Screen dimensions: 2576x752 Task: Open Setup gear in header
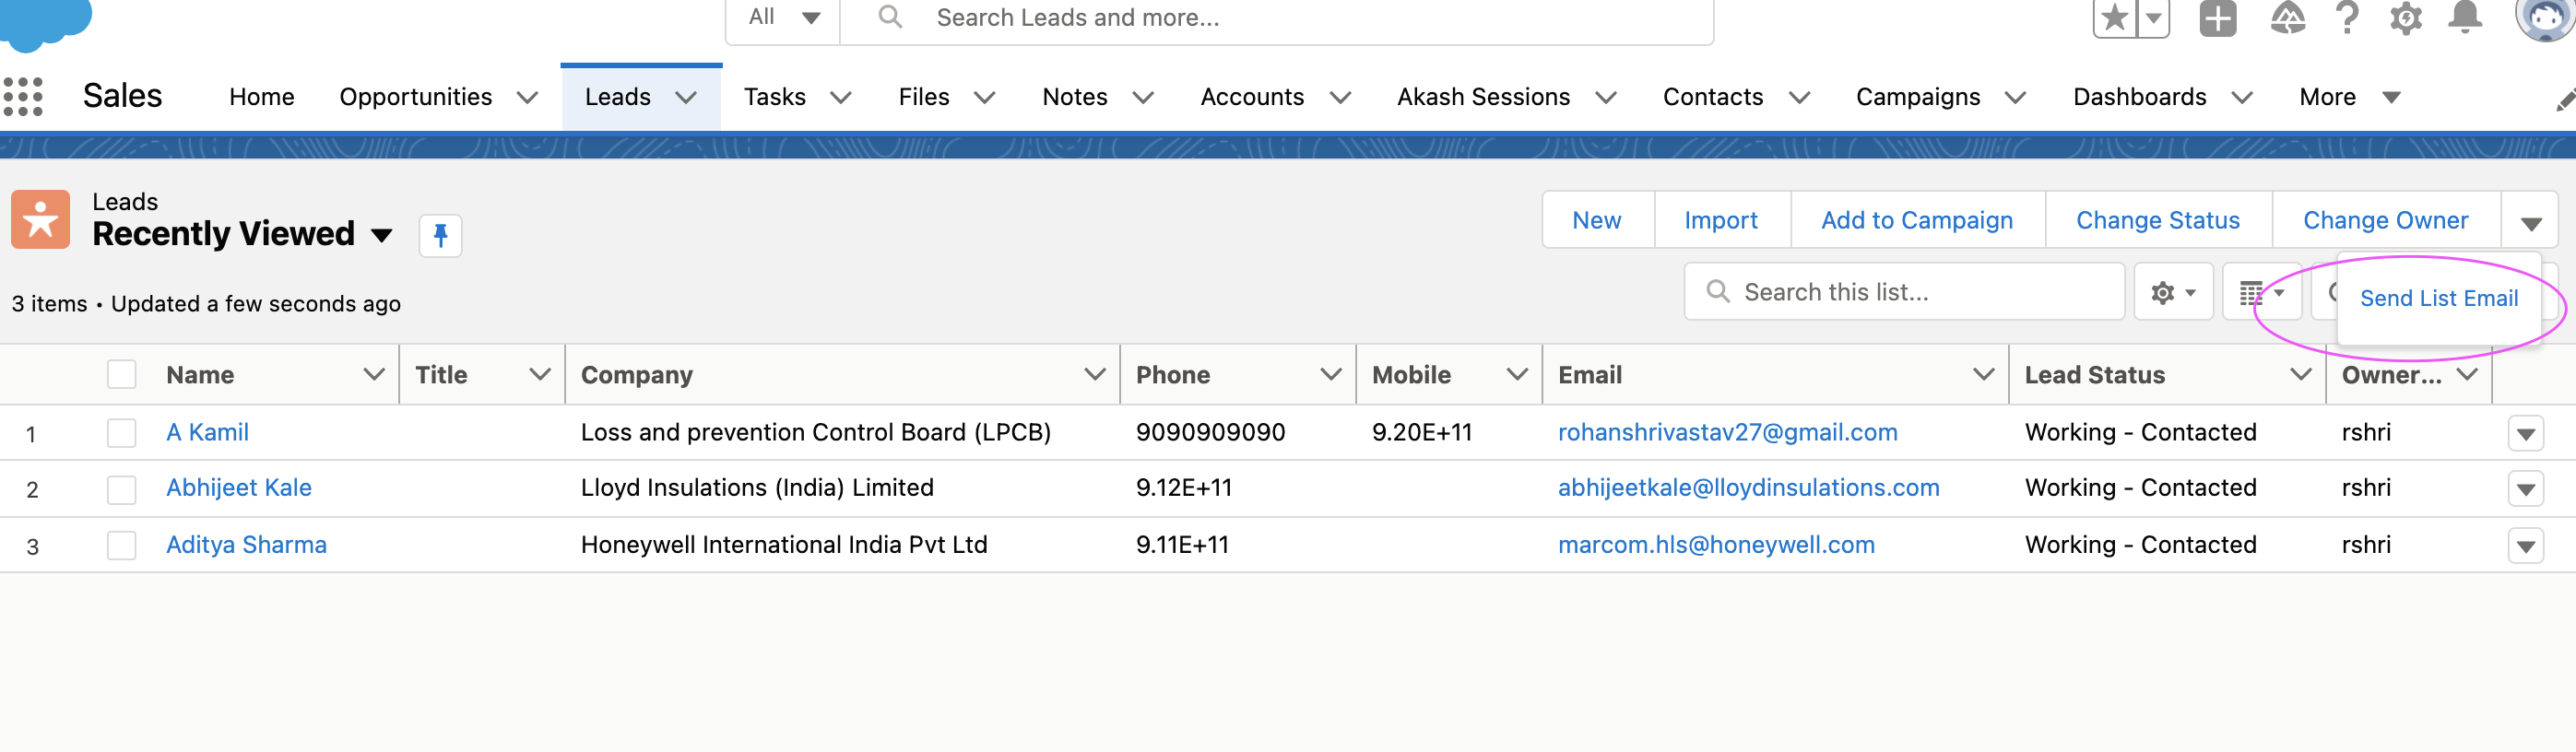(x=2405, y=18)
